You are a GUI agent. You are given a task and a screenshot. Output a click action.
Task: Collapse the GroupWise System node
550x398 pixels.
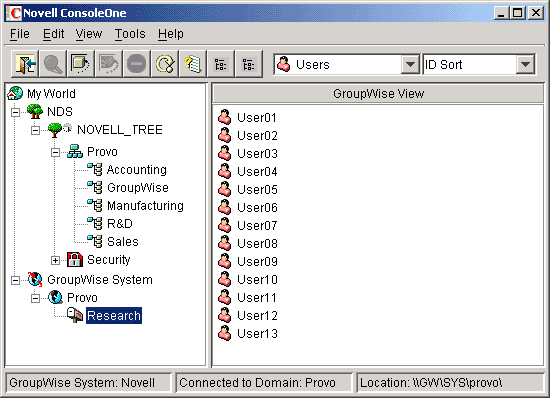pos(15,280)
